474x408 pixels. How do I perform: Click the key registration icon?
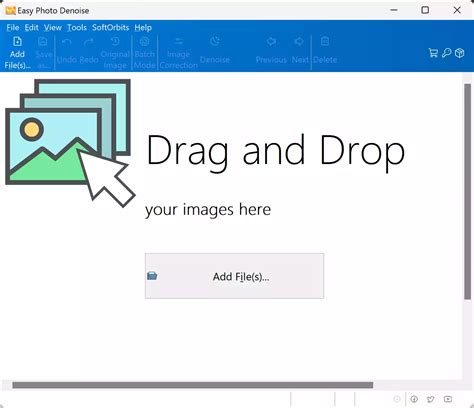click(x=446, y=53)
